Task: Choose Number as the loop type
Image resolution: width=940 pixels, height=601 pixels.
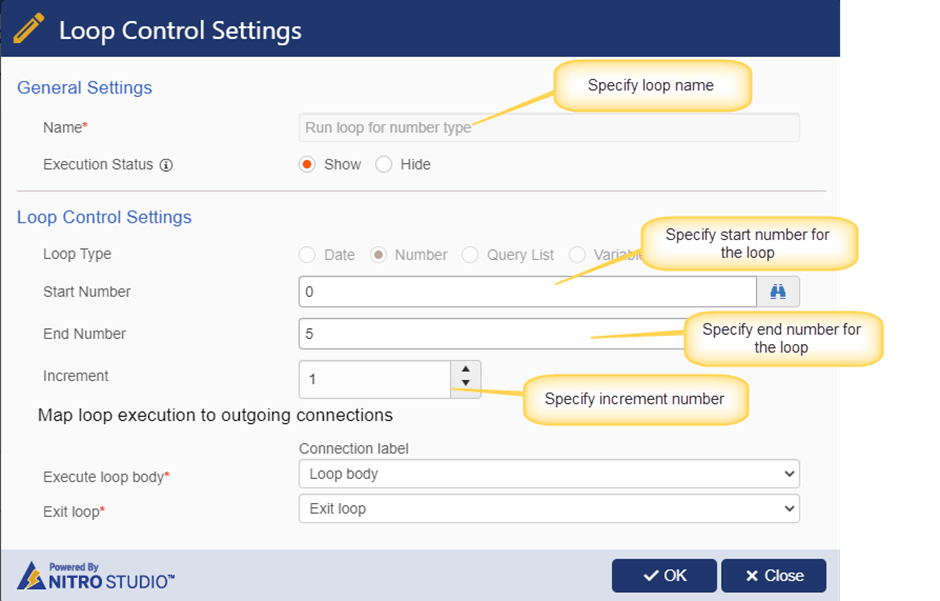Action: tap(378, 255)
